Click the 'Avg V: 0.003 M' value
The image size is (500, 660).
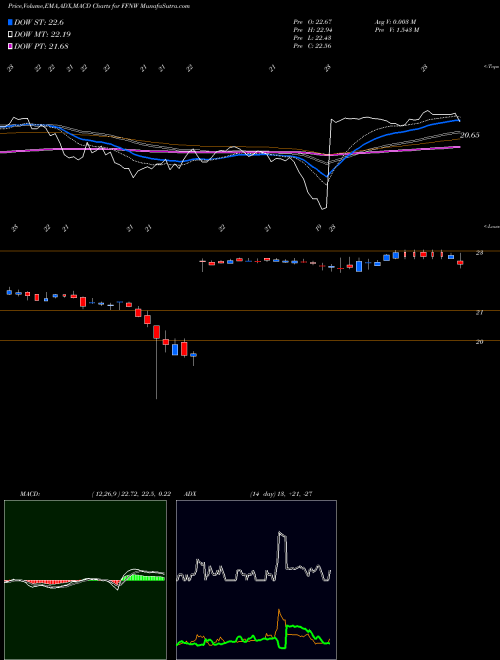point(395,22)
